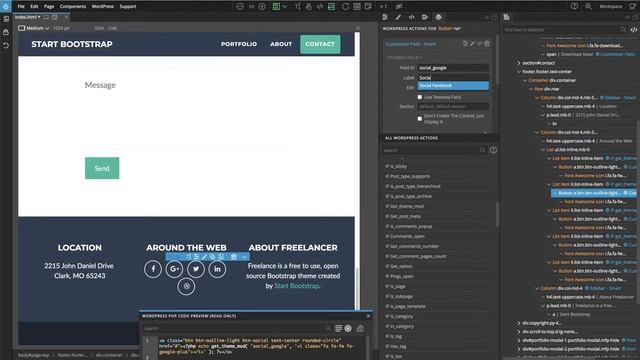Screen dimensions: 640x360
Task: Zoom in the page view
Action: point(262,7)
